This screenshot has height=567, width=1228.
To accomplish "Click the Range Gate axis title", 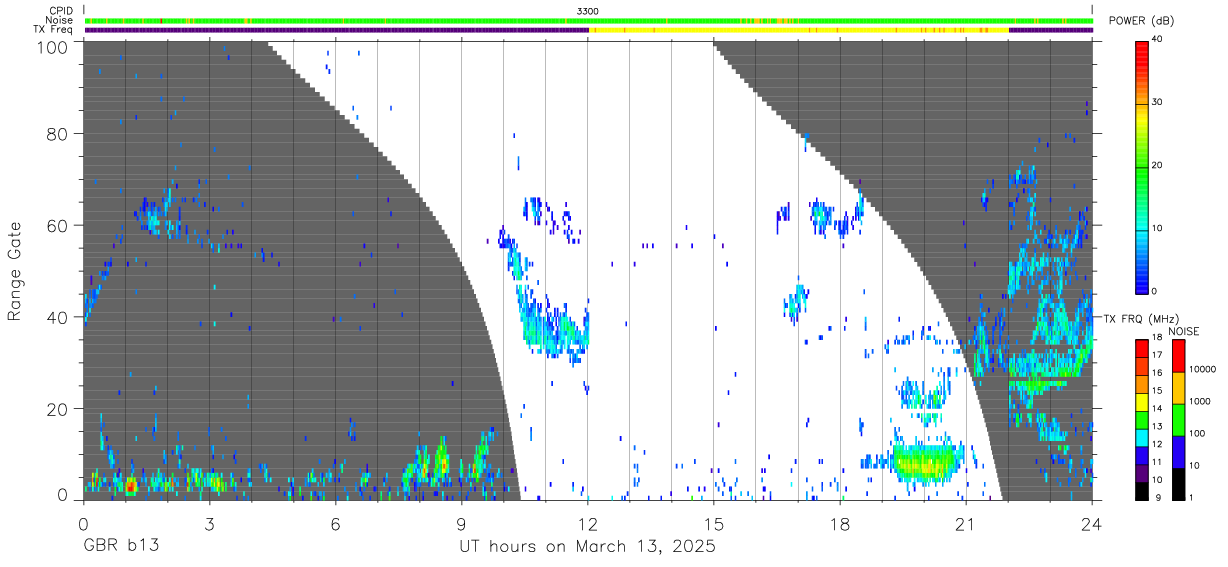I will pyautogui.click(x=15, y=270).
